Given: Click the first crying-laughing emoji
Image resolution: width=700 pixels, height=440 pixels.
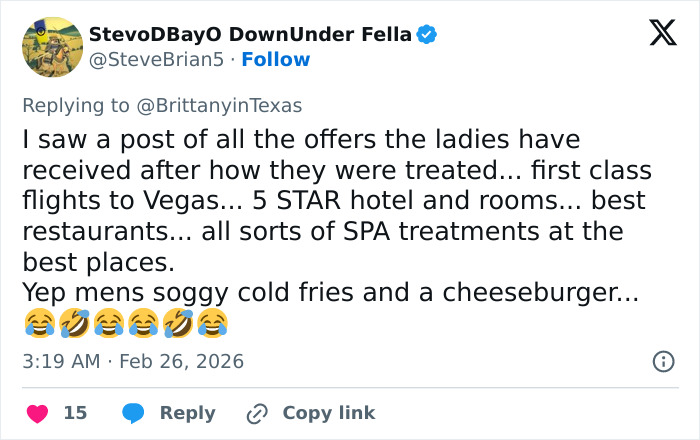Looking at the screenshot, I should (36, 323).
